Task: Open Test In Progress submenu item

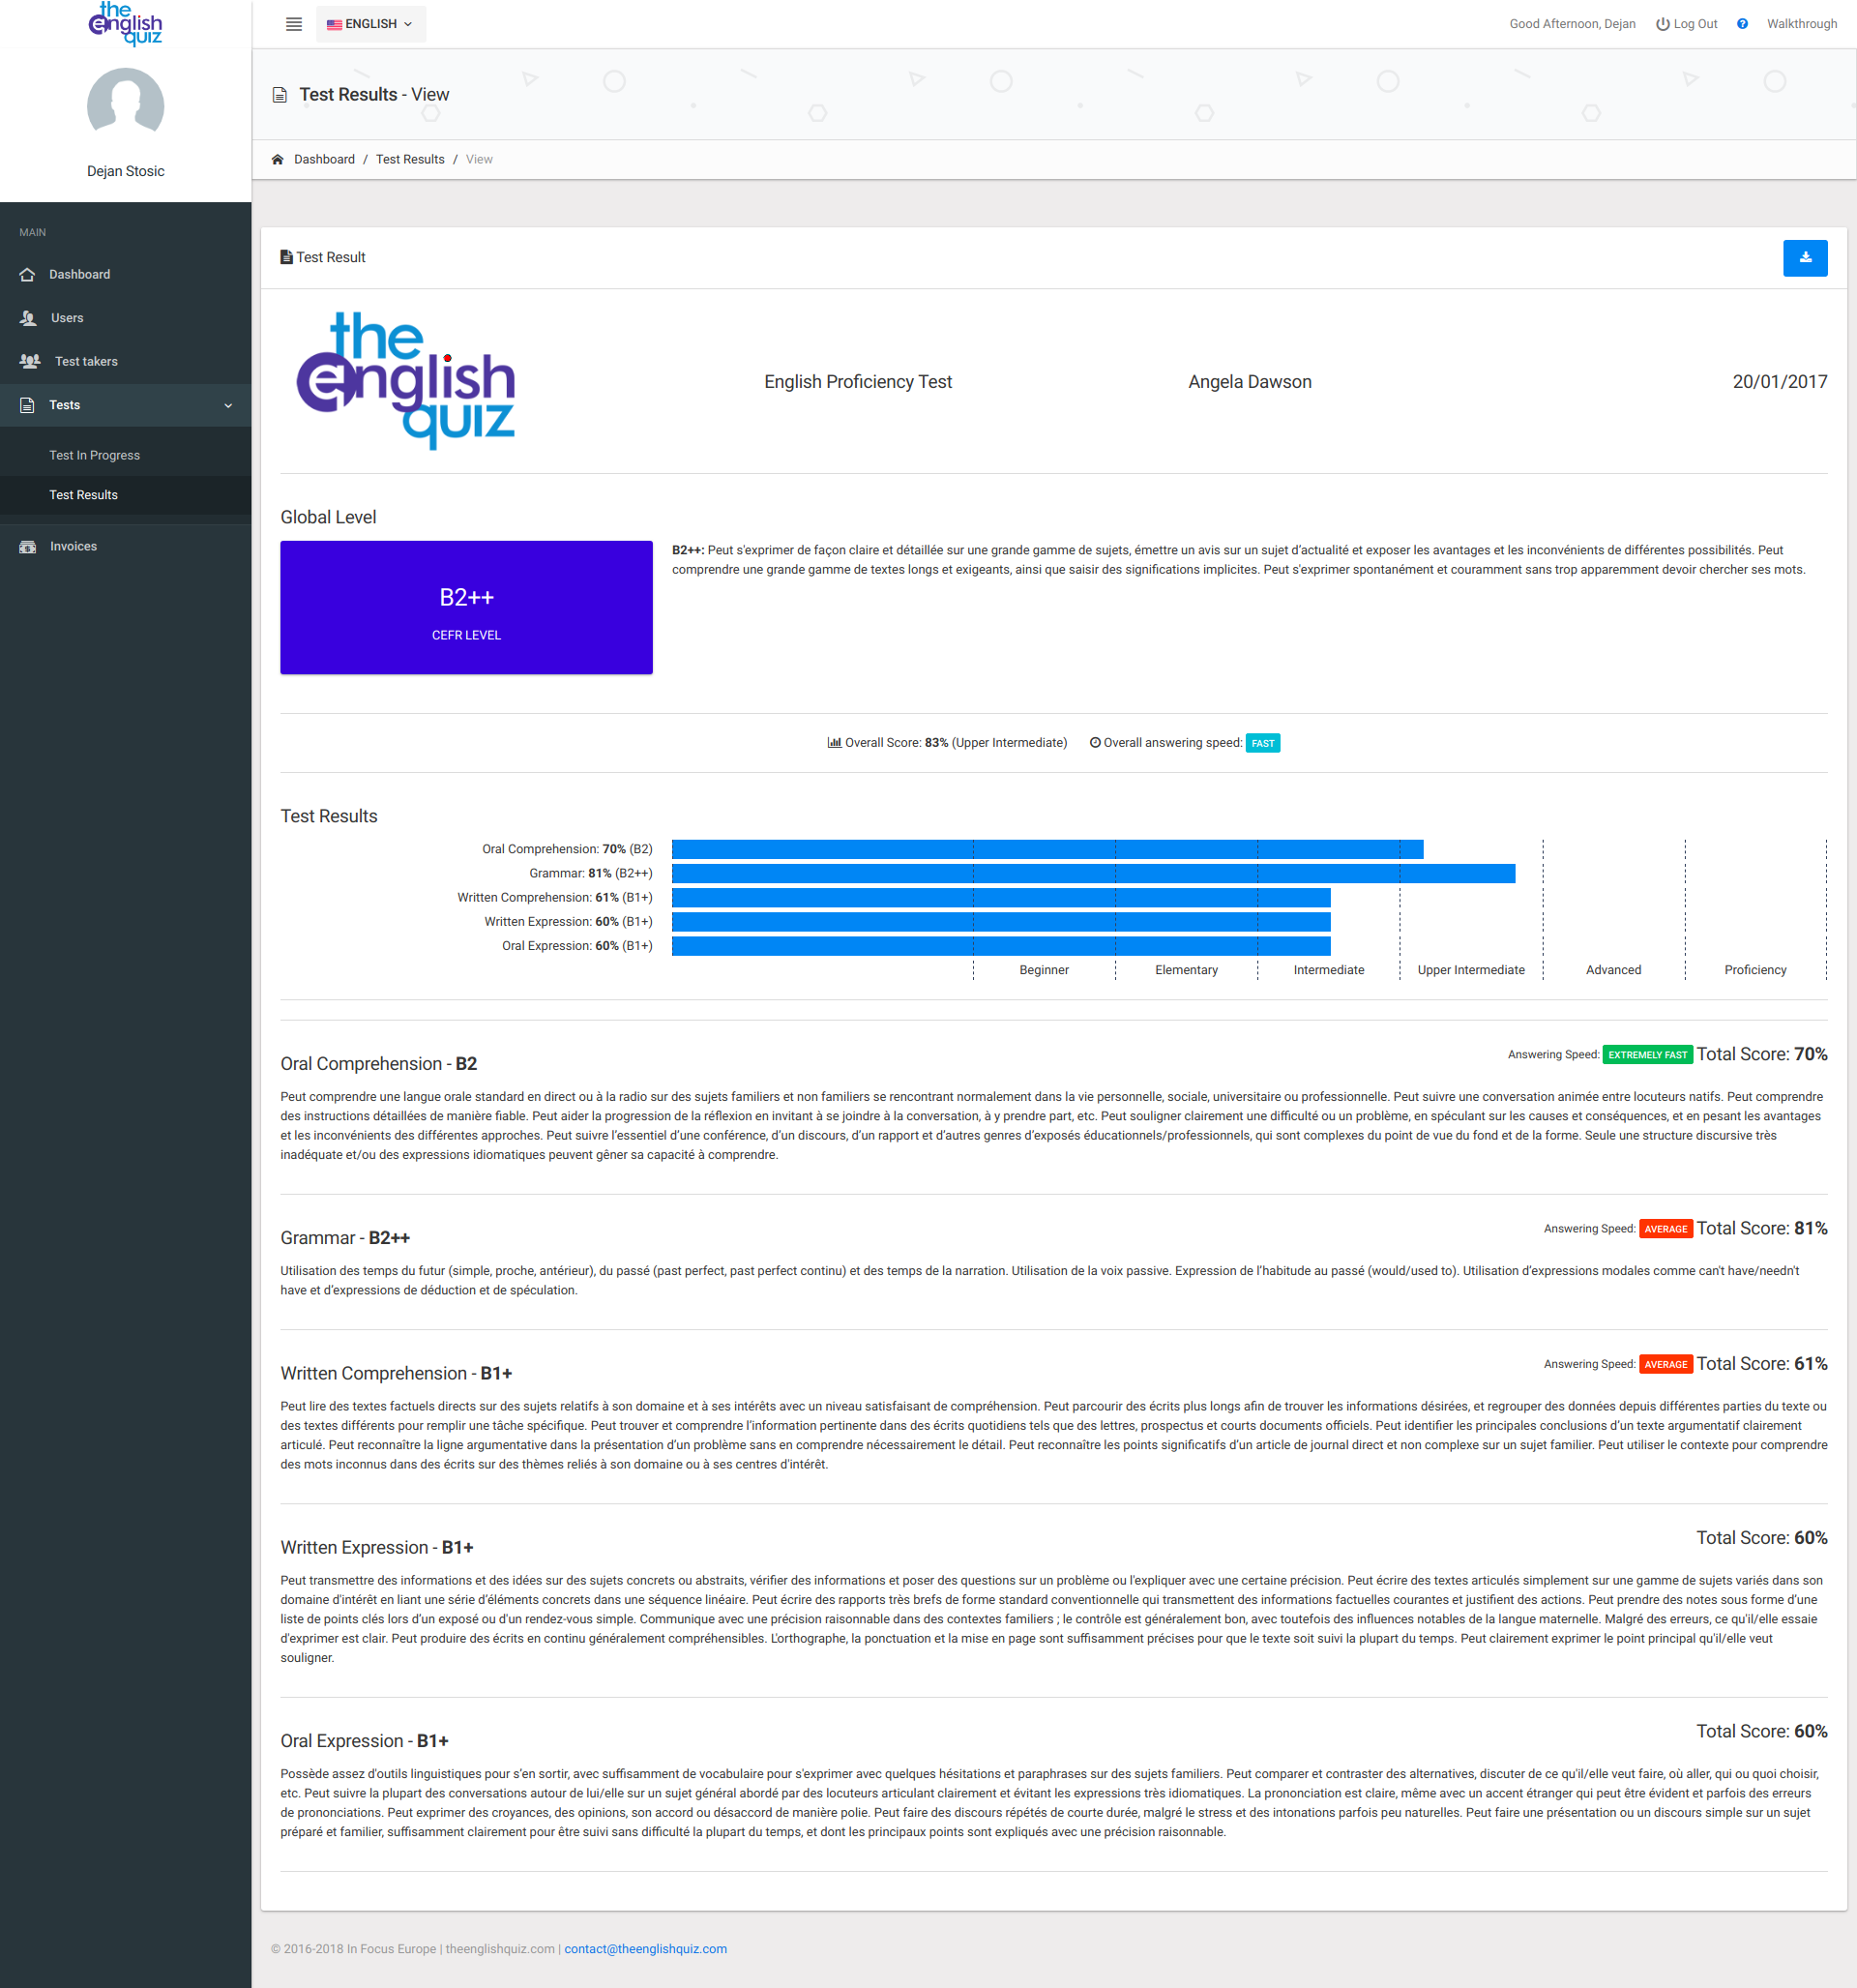Action: coord(95,455)
